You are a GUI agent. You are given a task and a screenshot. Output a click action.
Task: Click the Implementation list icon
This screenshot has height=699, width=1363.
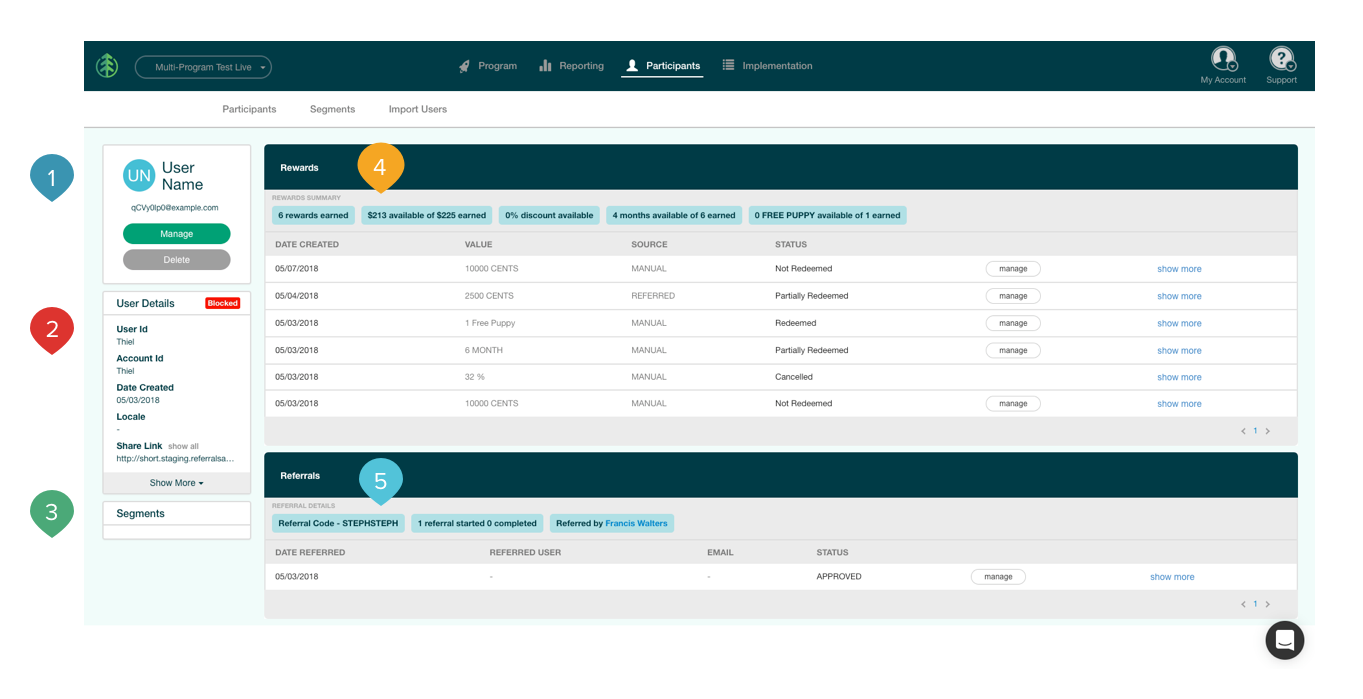(728, 65)
